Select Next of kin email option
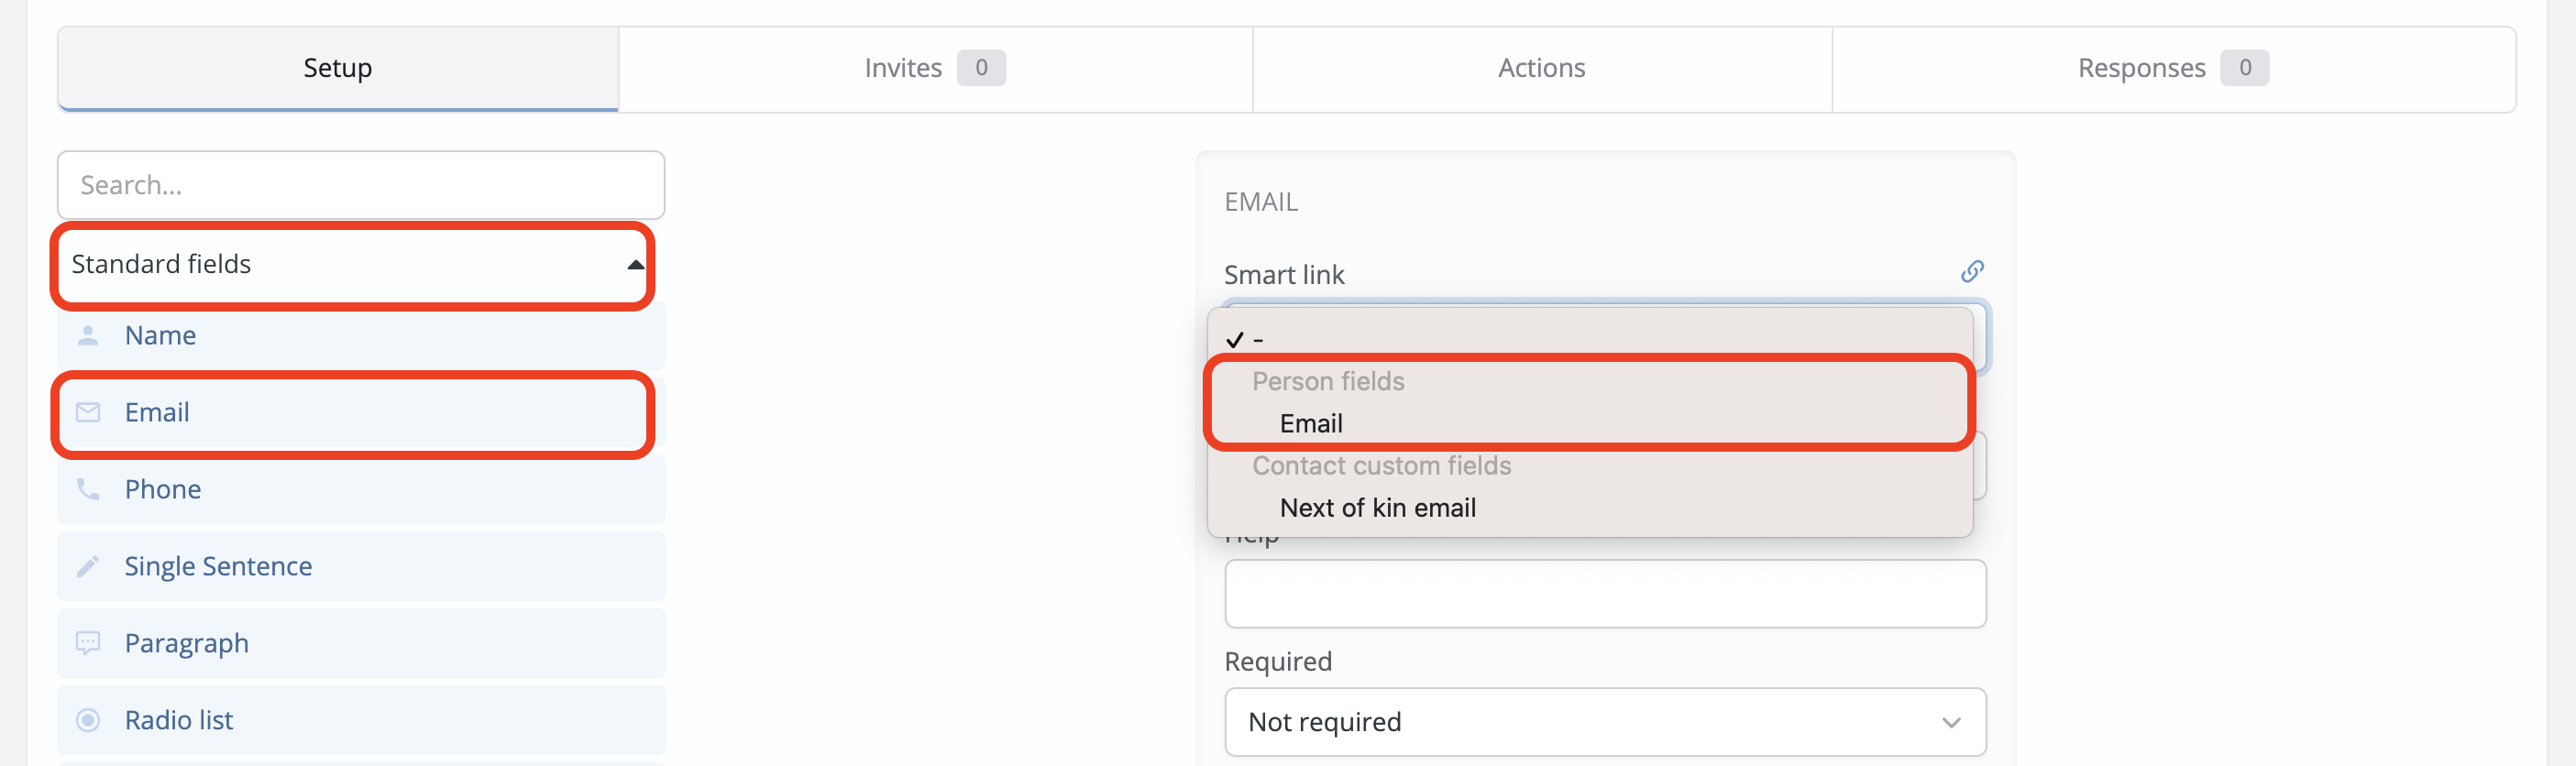Screen dimensions: 2576x766 (1377, 508)
